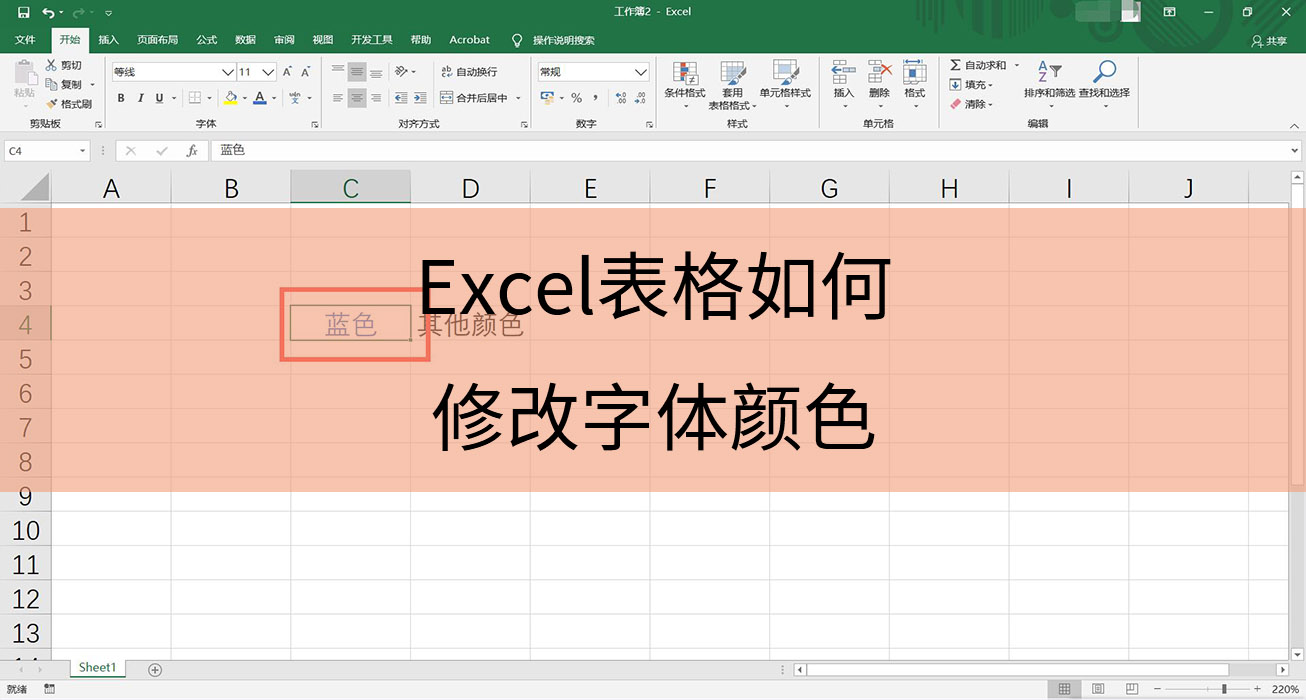Viewport: 1306px width, 700px height.
Task: Open the Format (格式) cells menu
Action: [x=914, y=84]
